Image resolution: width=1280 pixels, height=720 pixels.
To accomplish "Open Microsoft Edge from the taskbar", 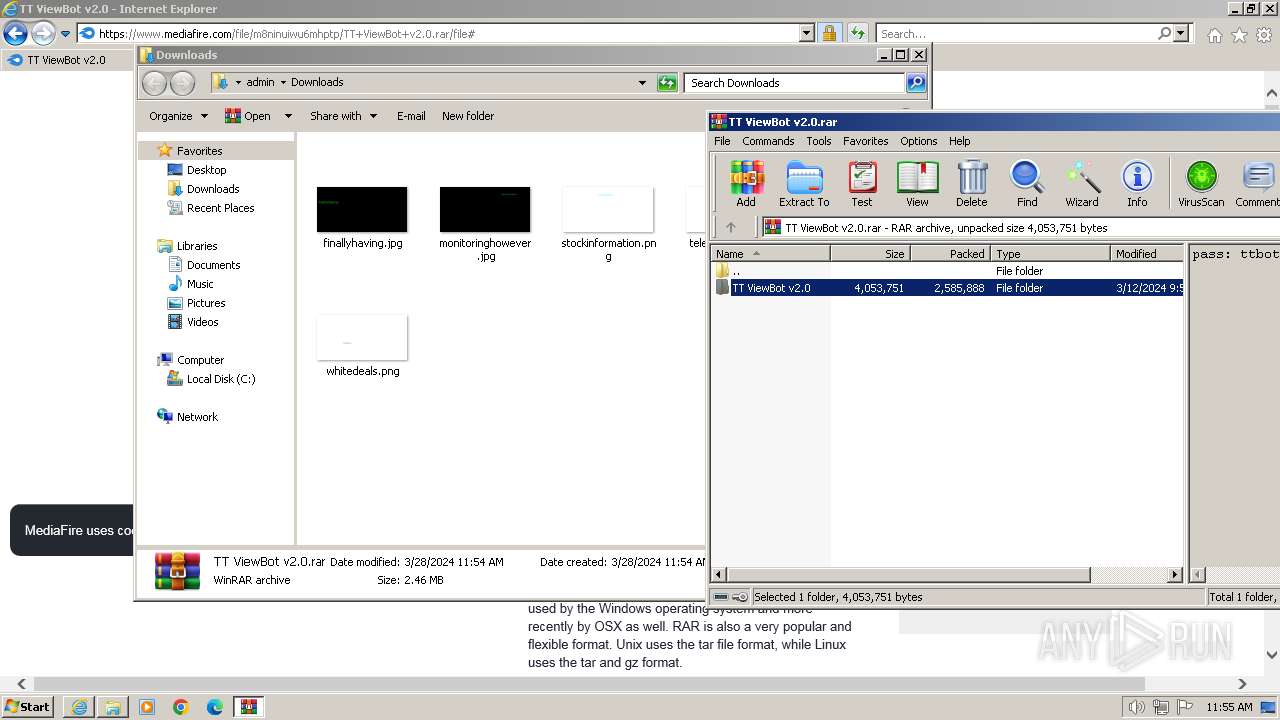I will tap(215, 707).
